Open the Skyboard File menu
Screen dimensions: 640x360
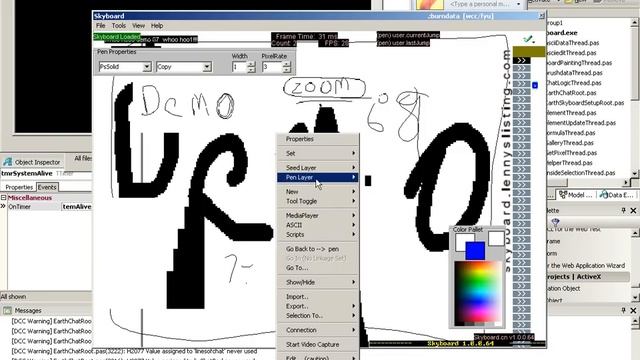[100, 26]
